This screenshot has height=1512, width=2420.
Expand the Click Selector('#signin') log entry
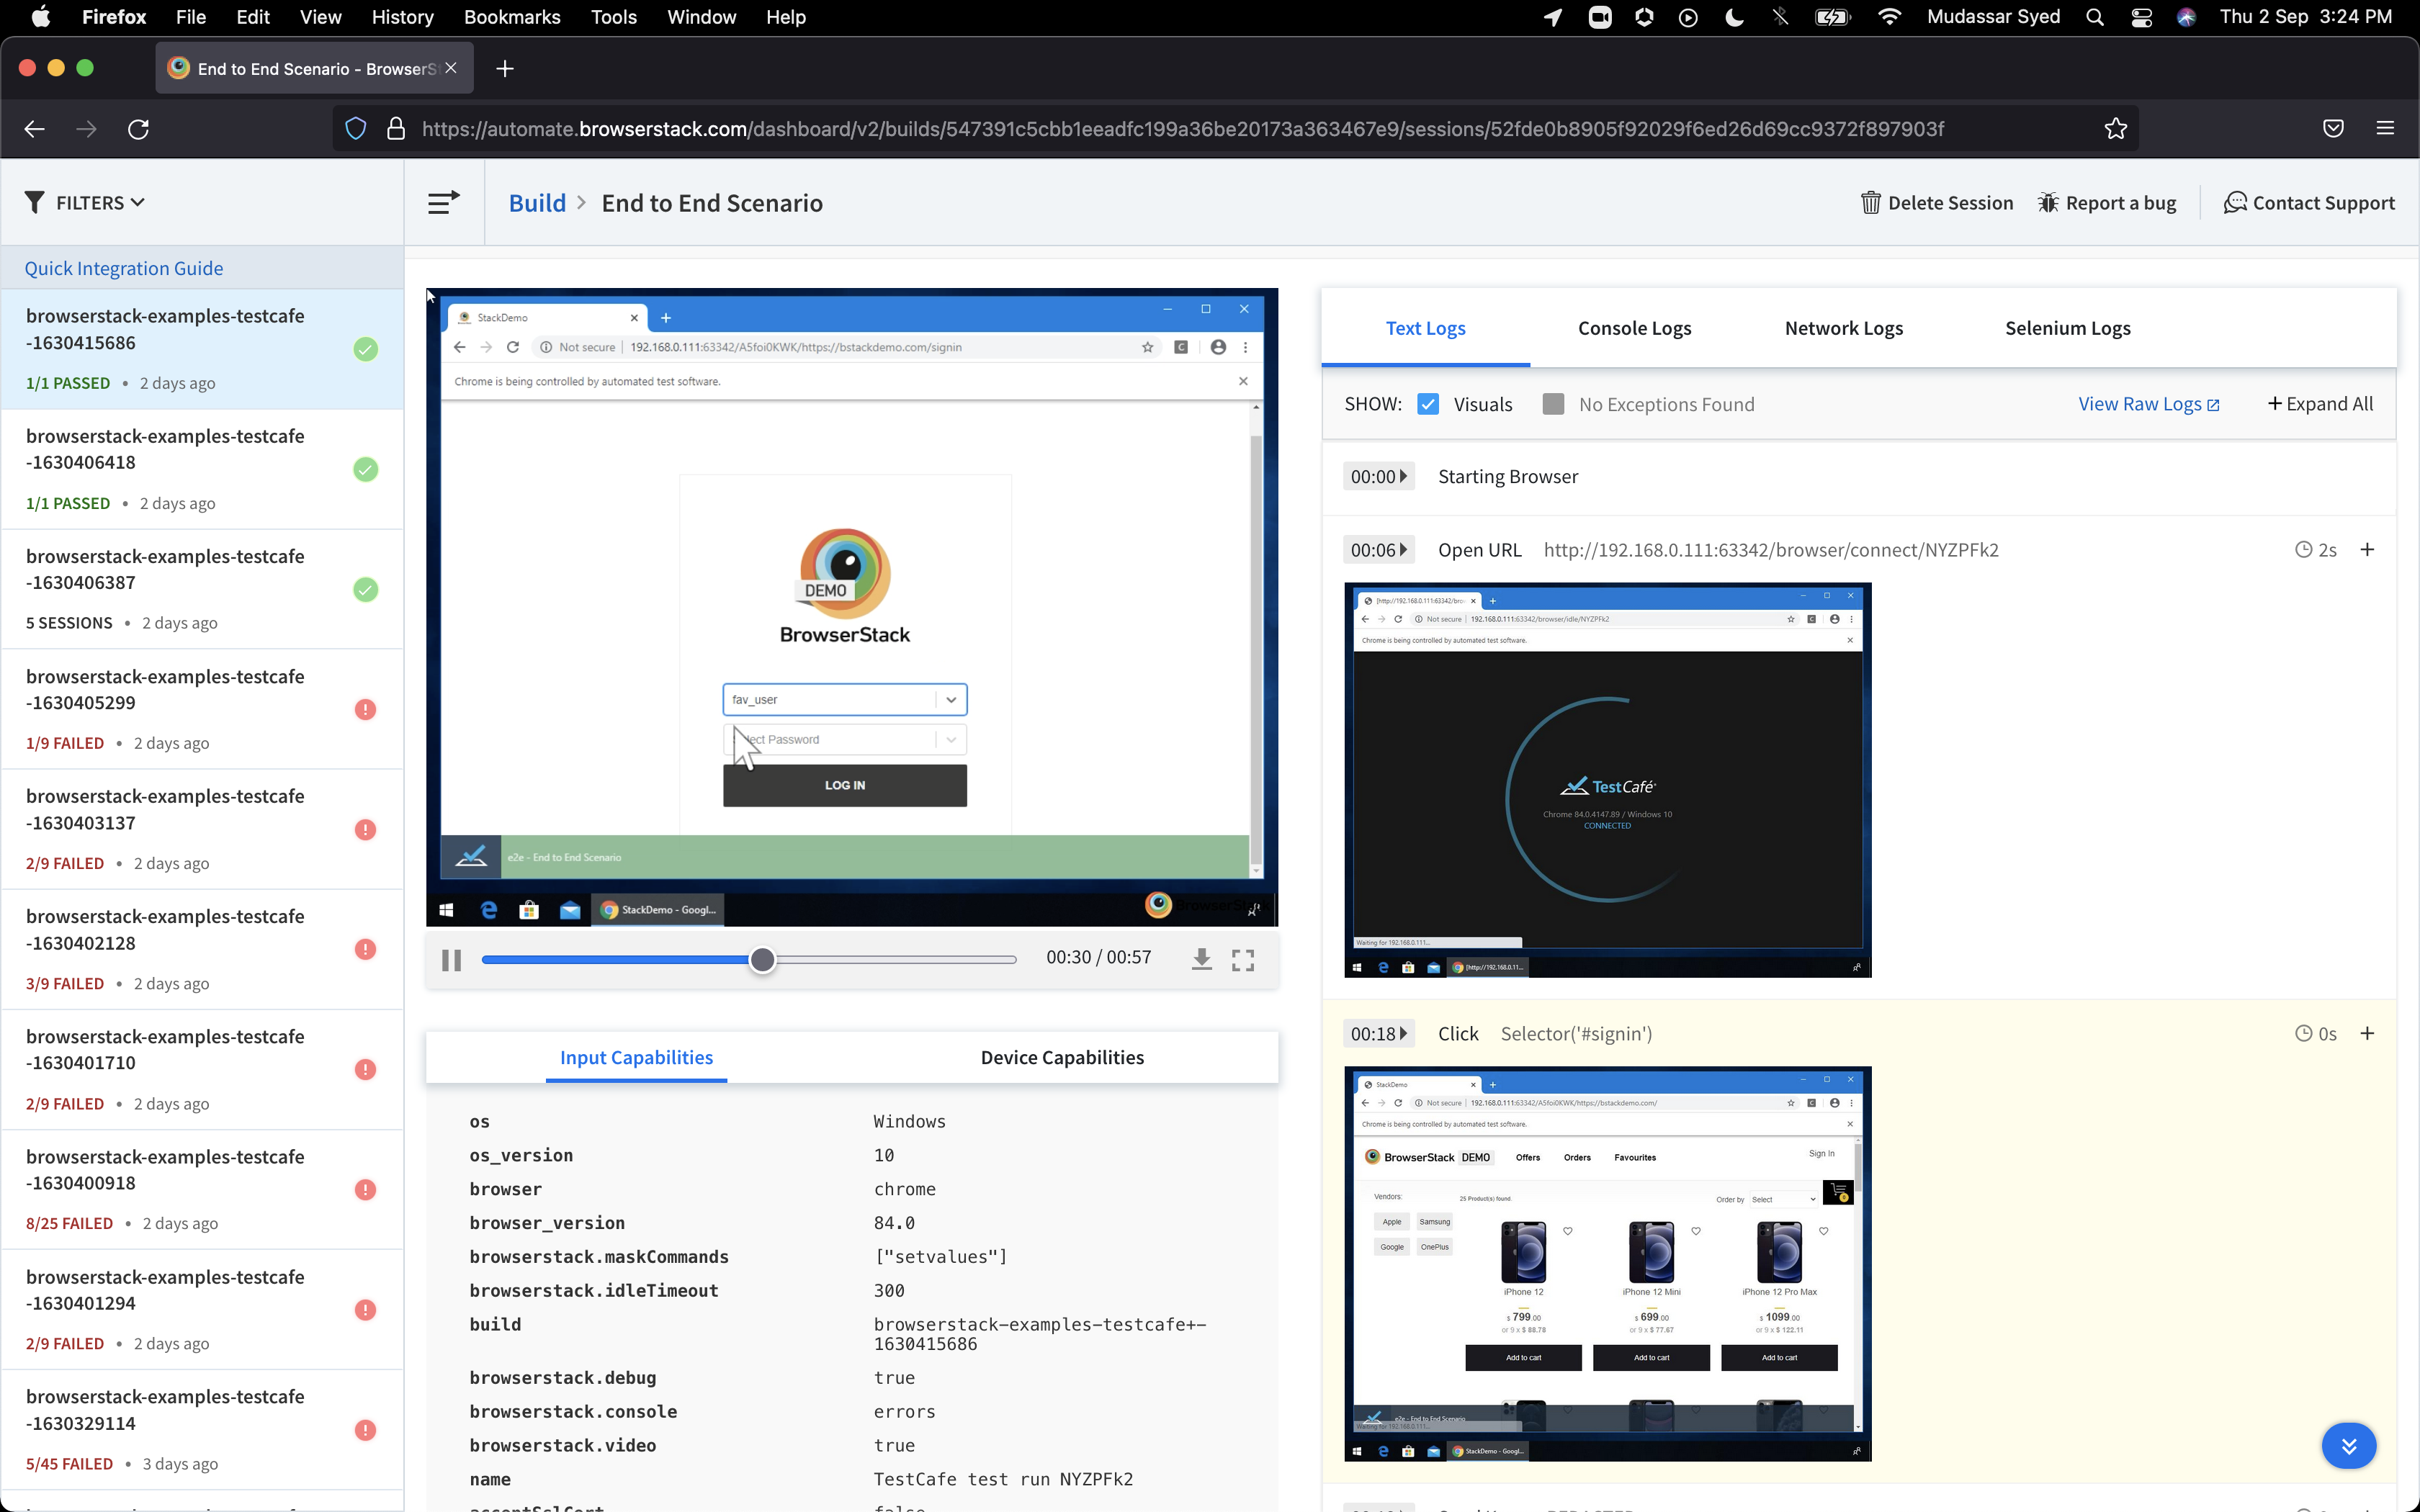tap(2367, 1034)
